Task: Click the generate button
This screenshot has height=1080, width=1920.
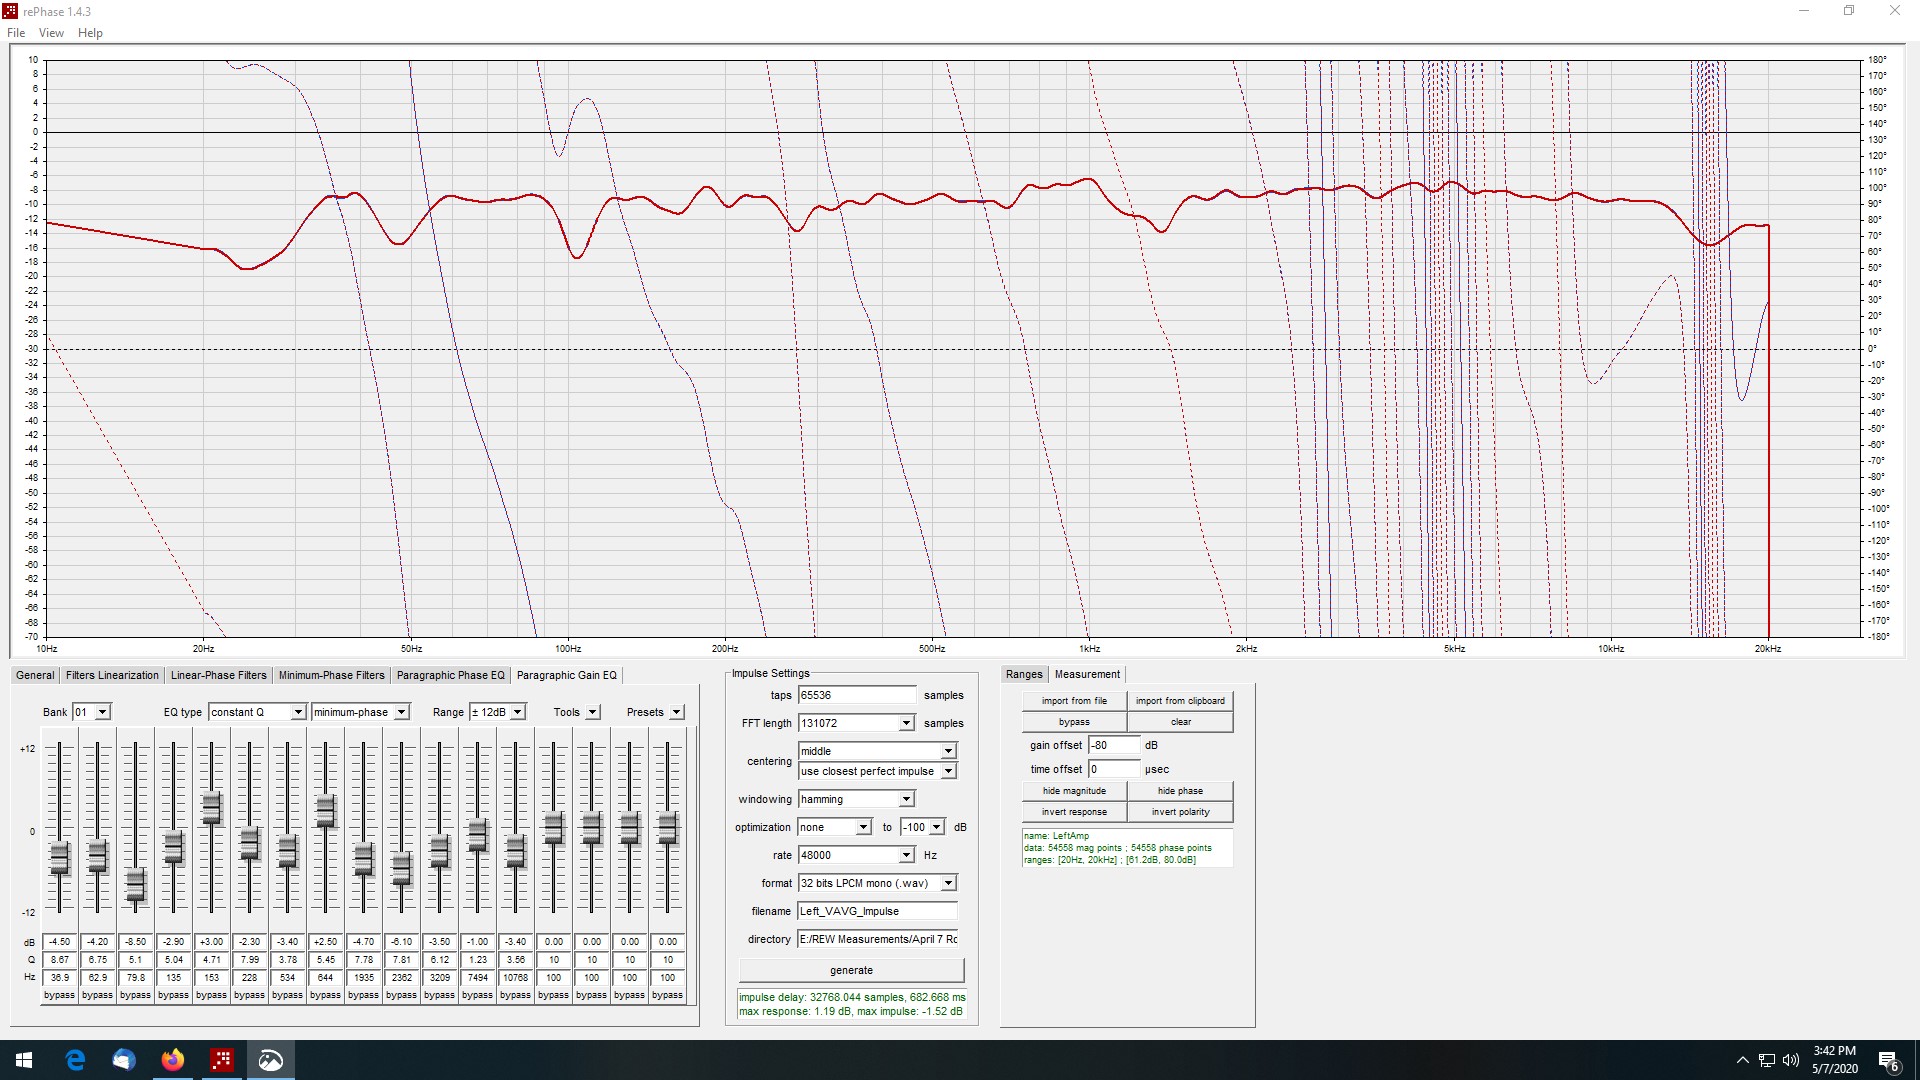Action: tap(852, 970)
